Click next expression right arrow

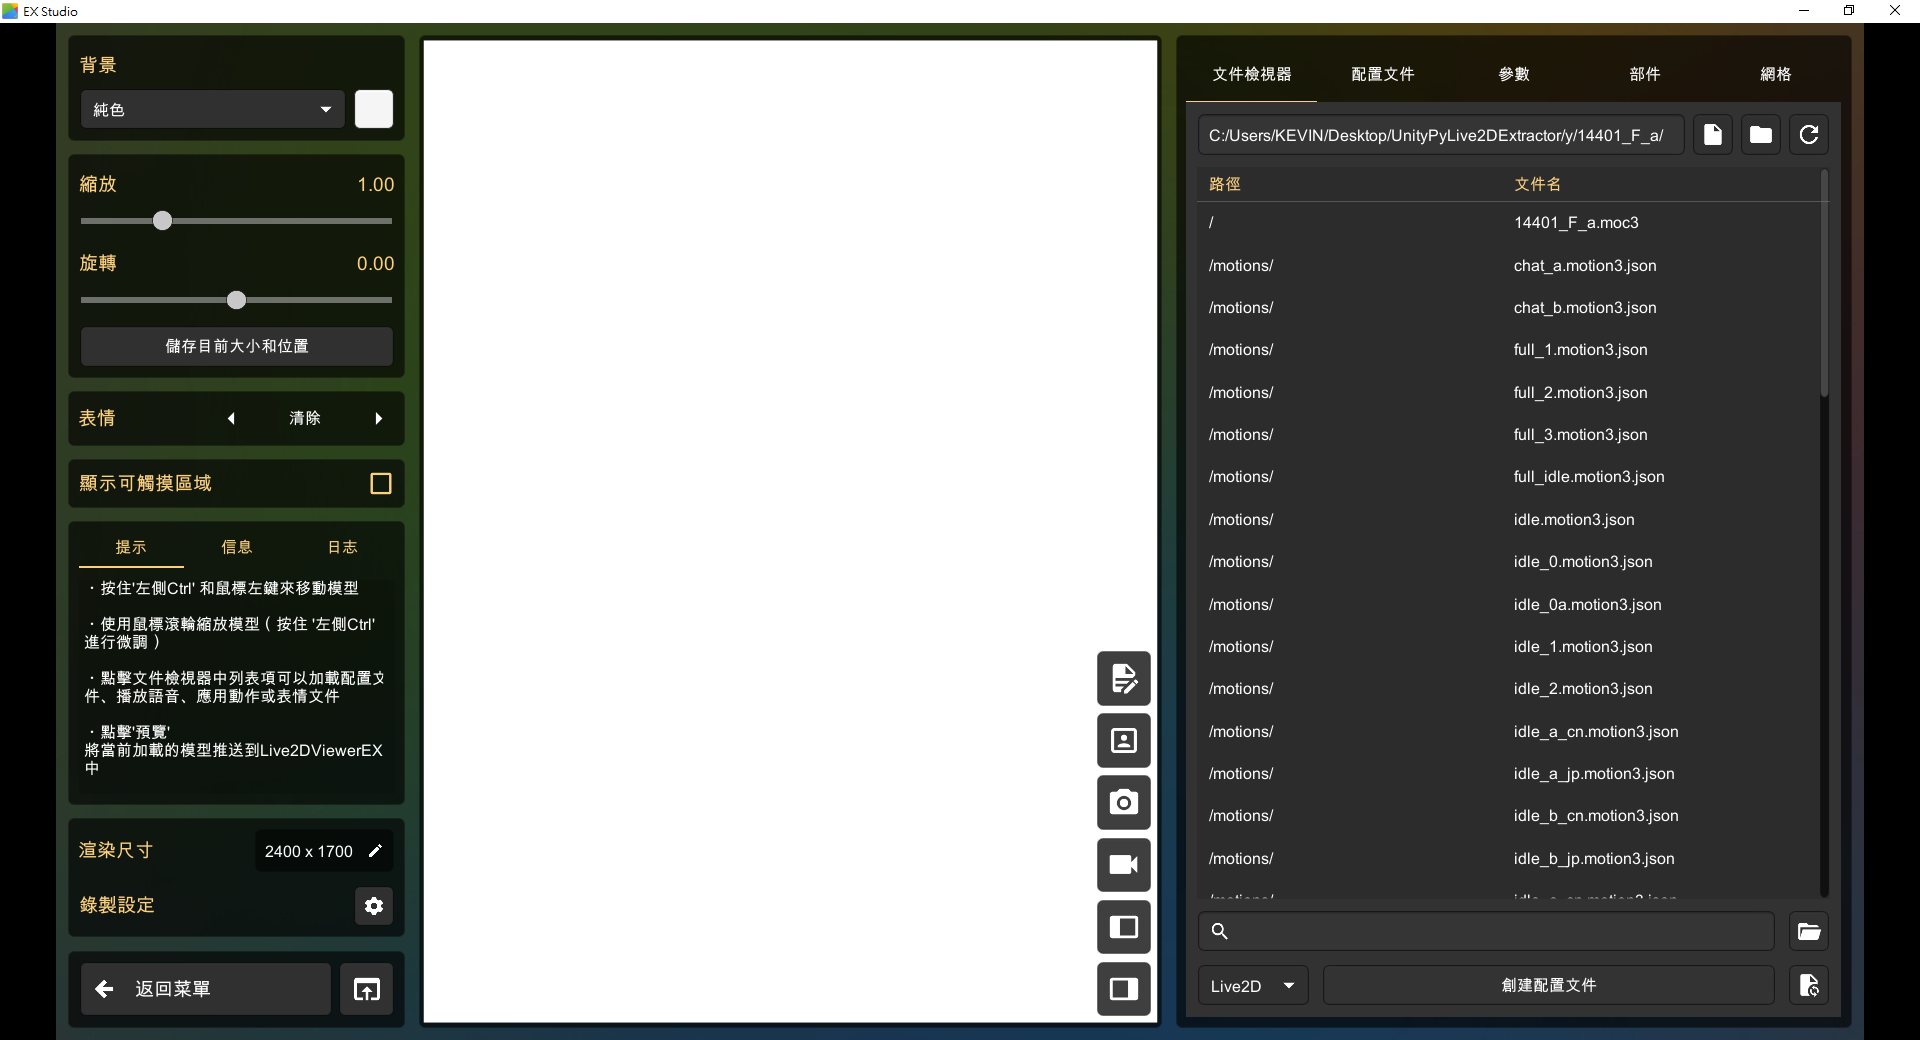[x=379, y=419]
